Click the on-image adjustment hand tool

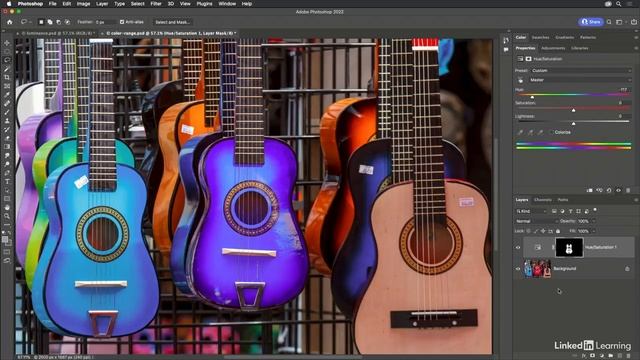(520, 80)
